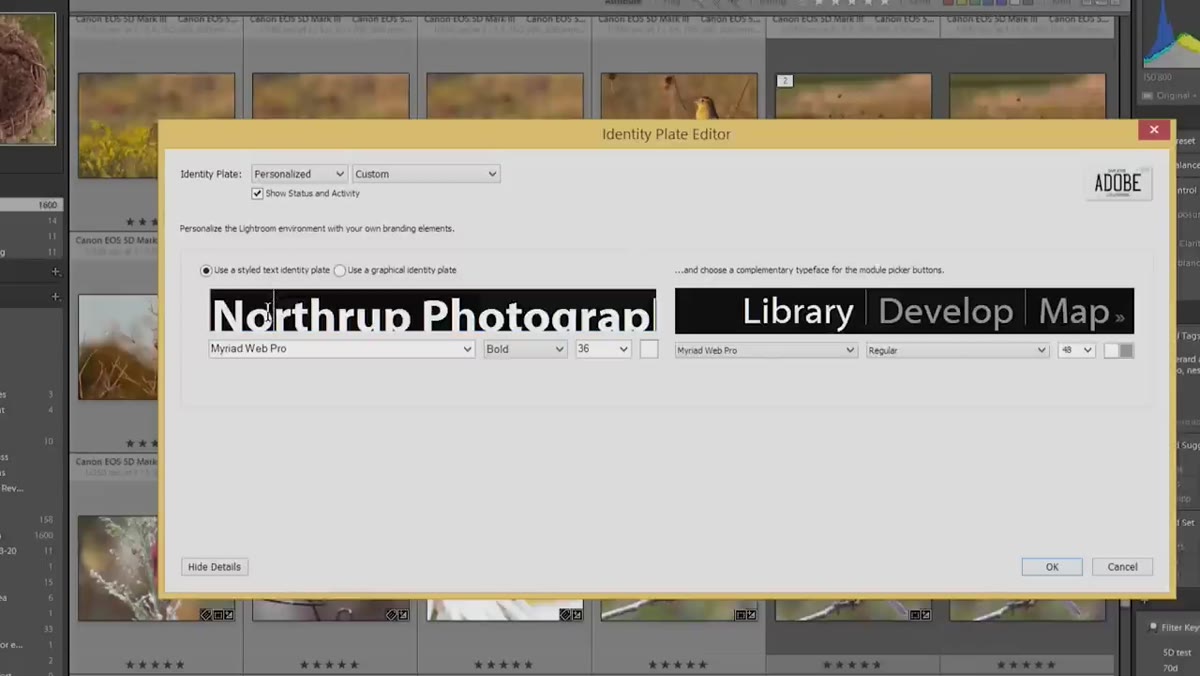1200x676 pixels.
Task: Select the highlighted '1600' row in left panel
Action: [x=30, y=205]
